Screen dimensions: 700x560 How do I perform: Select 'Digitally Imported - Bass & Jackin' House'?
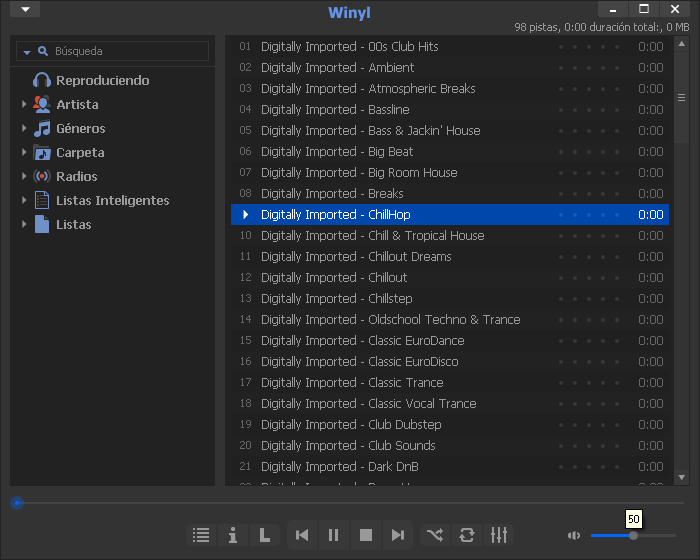[x=450, y=130]
